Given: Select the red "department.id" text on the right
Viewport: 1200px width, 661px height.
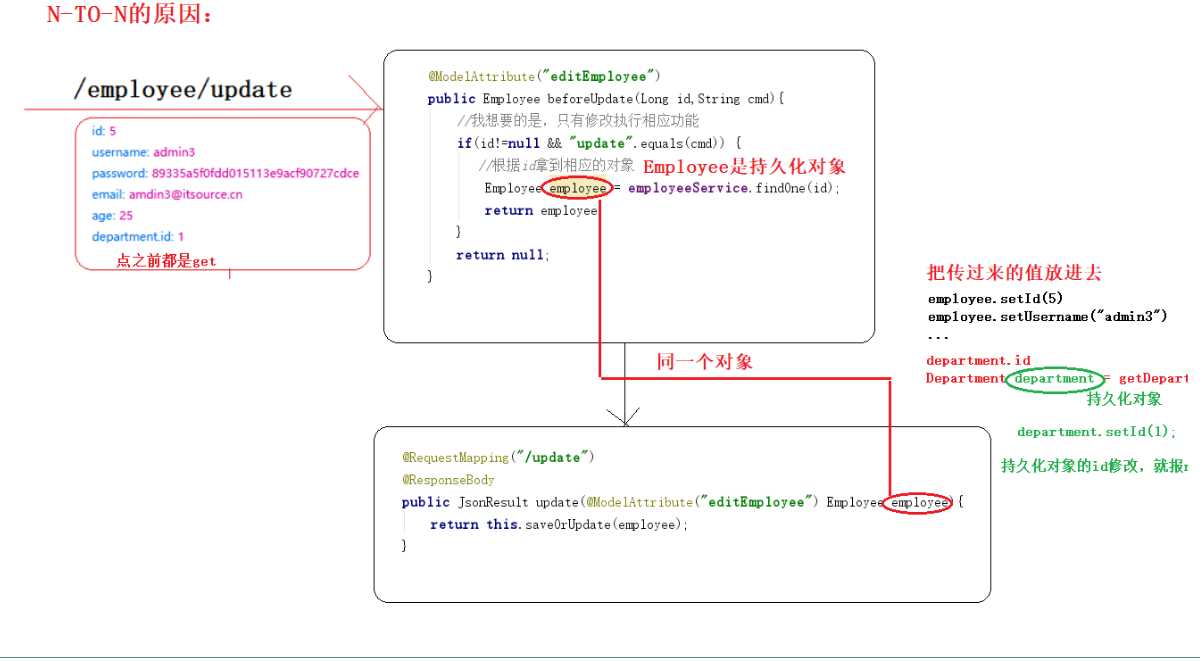Looking at the screenshot, I should [978, 360].
